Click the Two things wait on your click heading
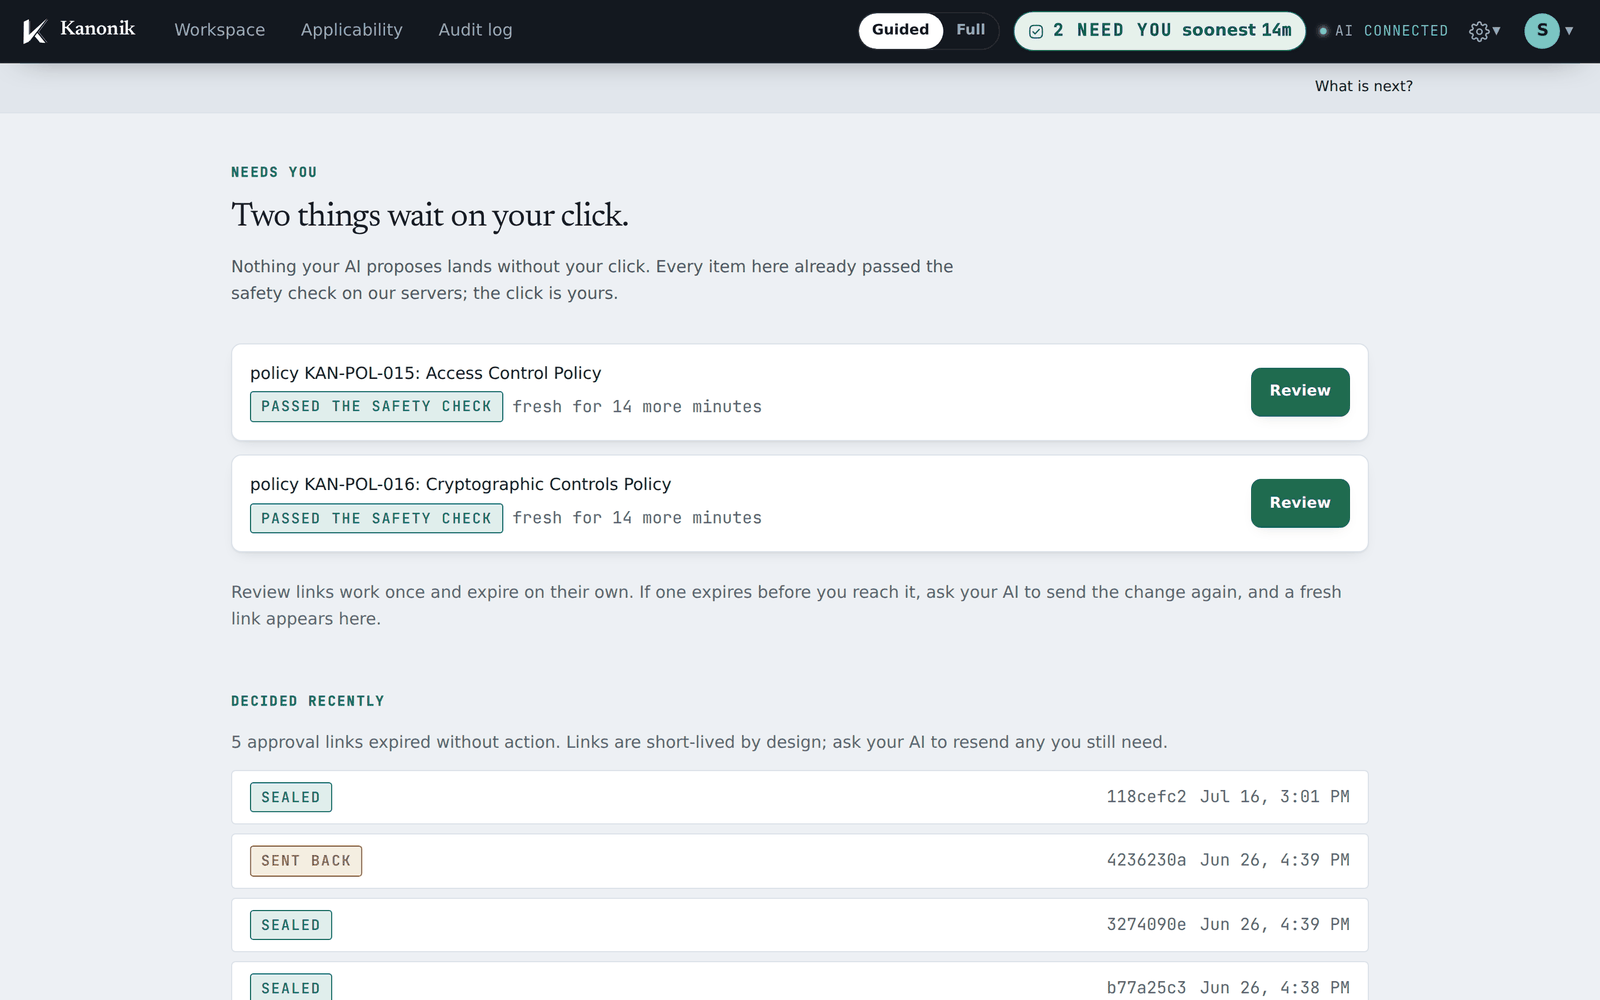This screenshot has width=1600, height=1000. (430, 216)
